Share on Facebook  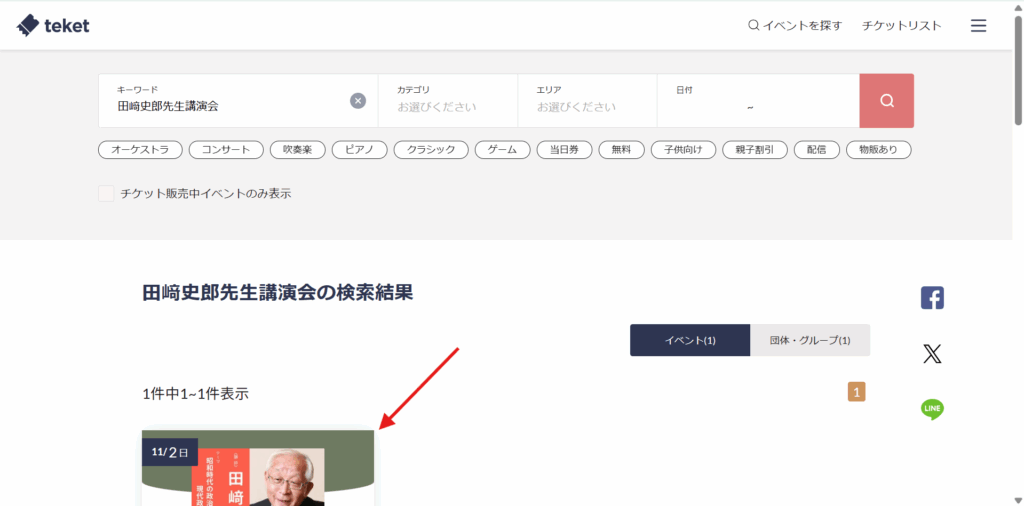[x=932, y=298]
